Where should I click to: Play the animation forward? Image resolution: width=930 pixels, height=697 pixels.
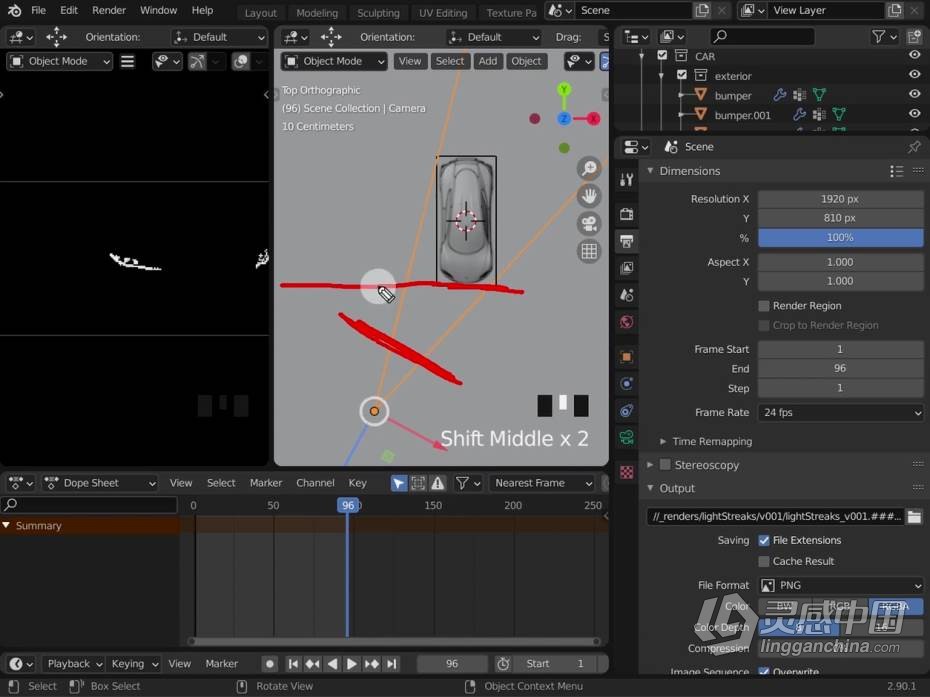pos(352,664)
